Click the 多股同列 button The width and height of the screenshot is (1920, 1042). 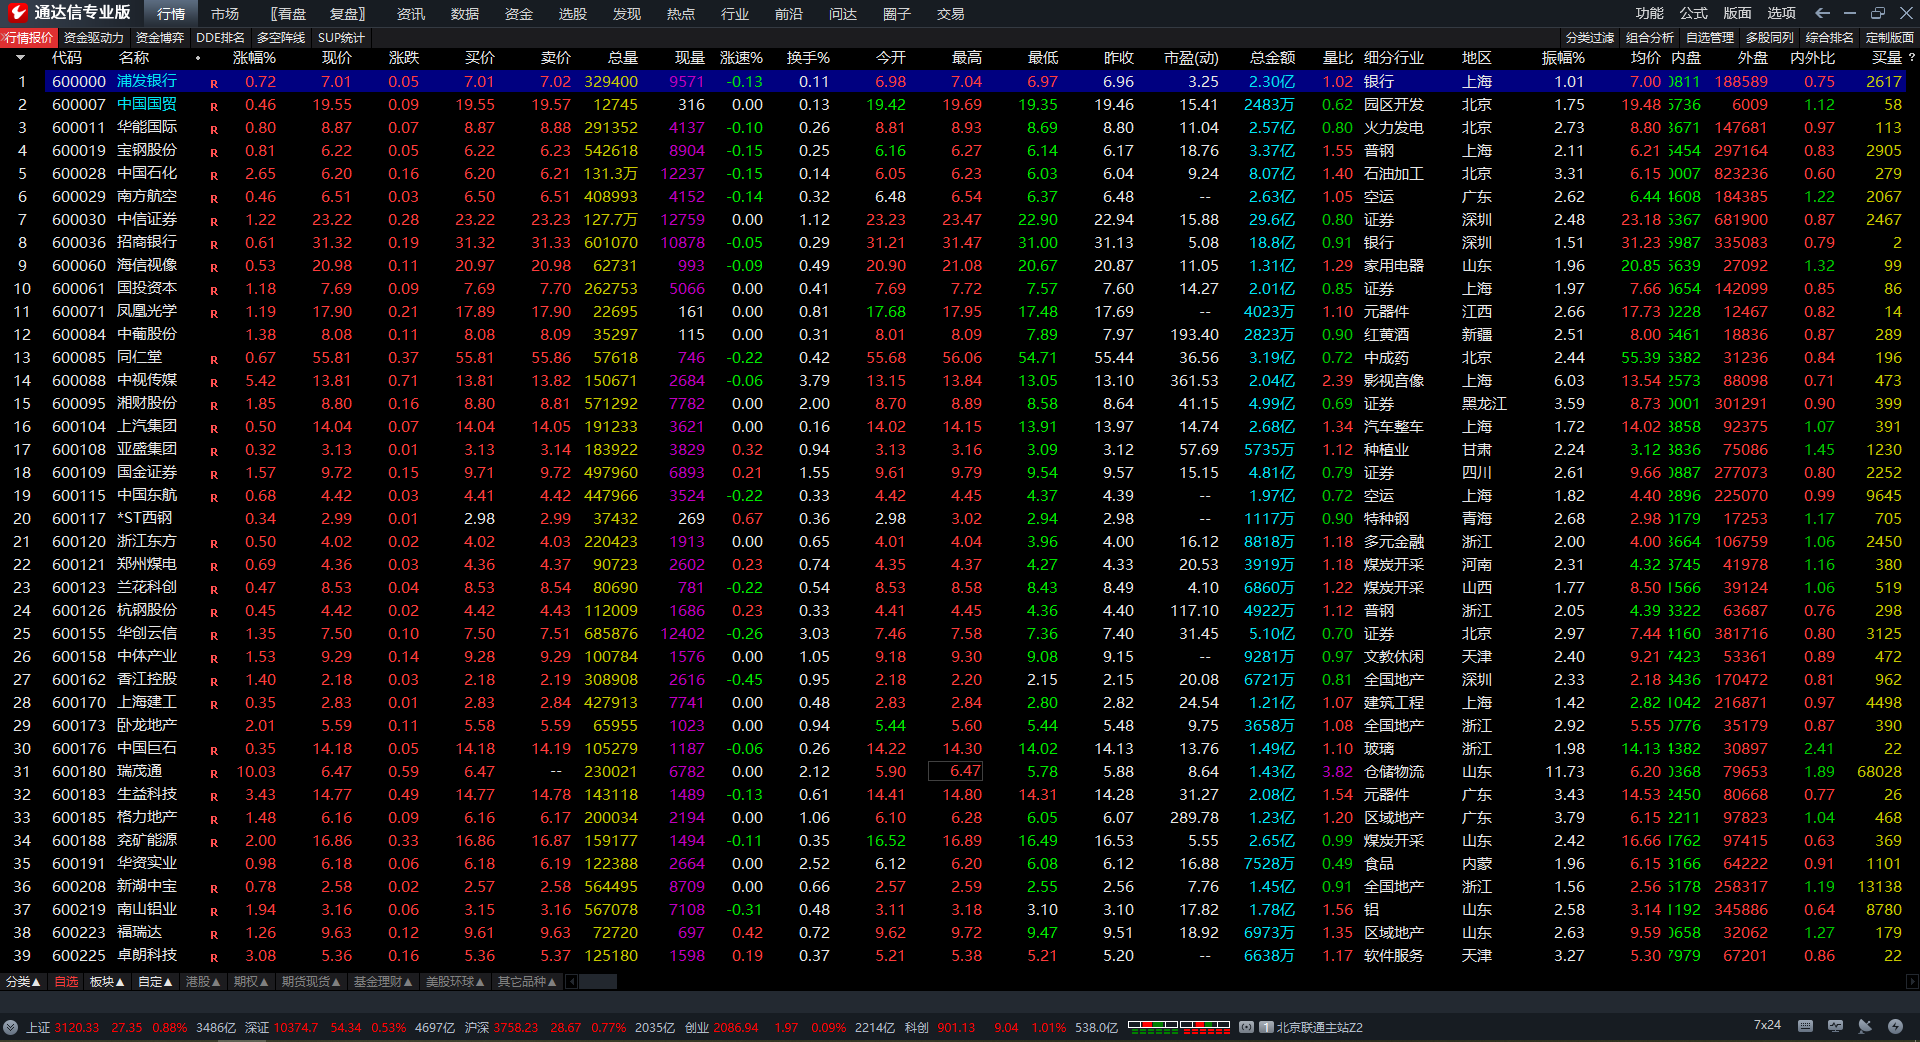[1770, 38]
